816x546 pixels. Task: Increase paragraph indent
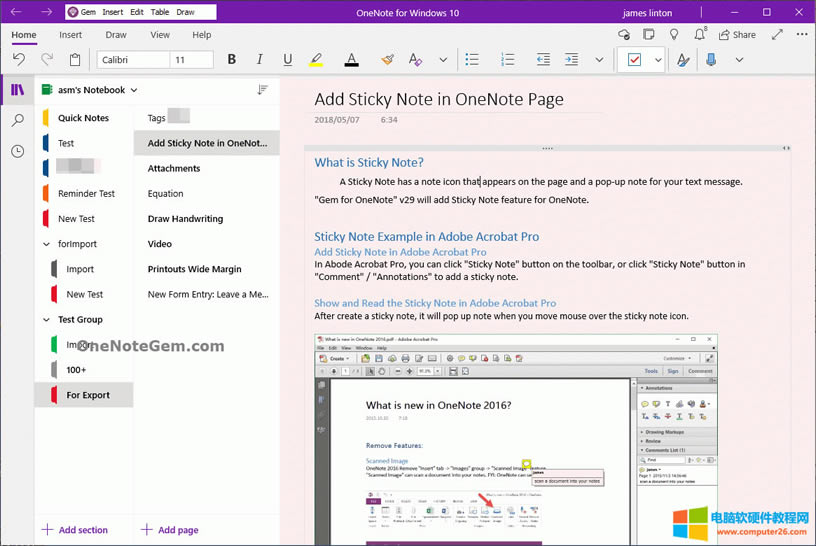[x=571, y=60]
